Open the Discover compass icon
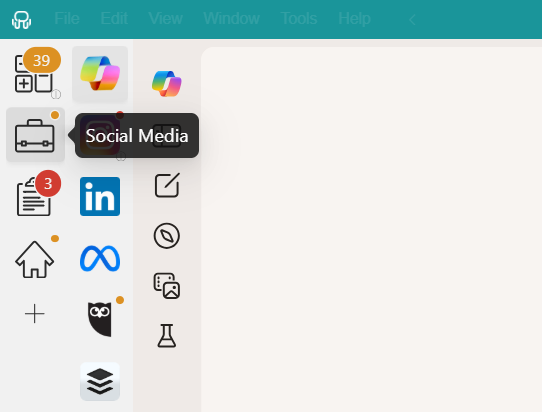Viewport: 542px width, 412px height. (x=167, y=236)
